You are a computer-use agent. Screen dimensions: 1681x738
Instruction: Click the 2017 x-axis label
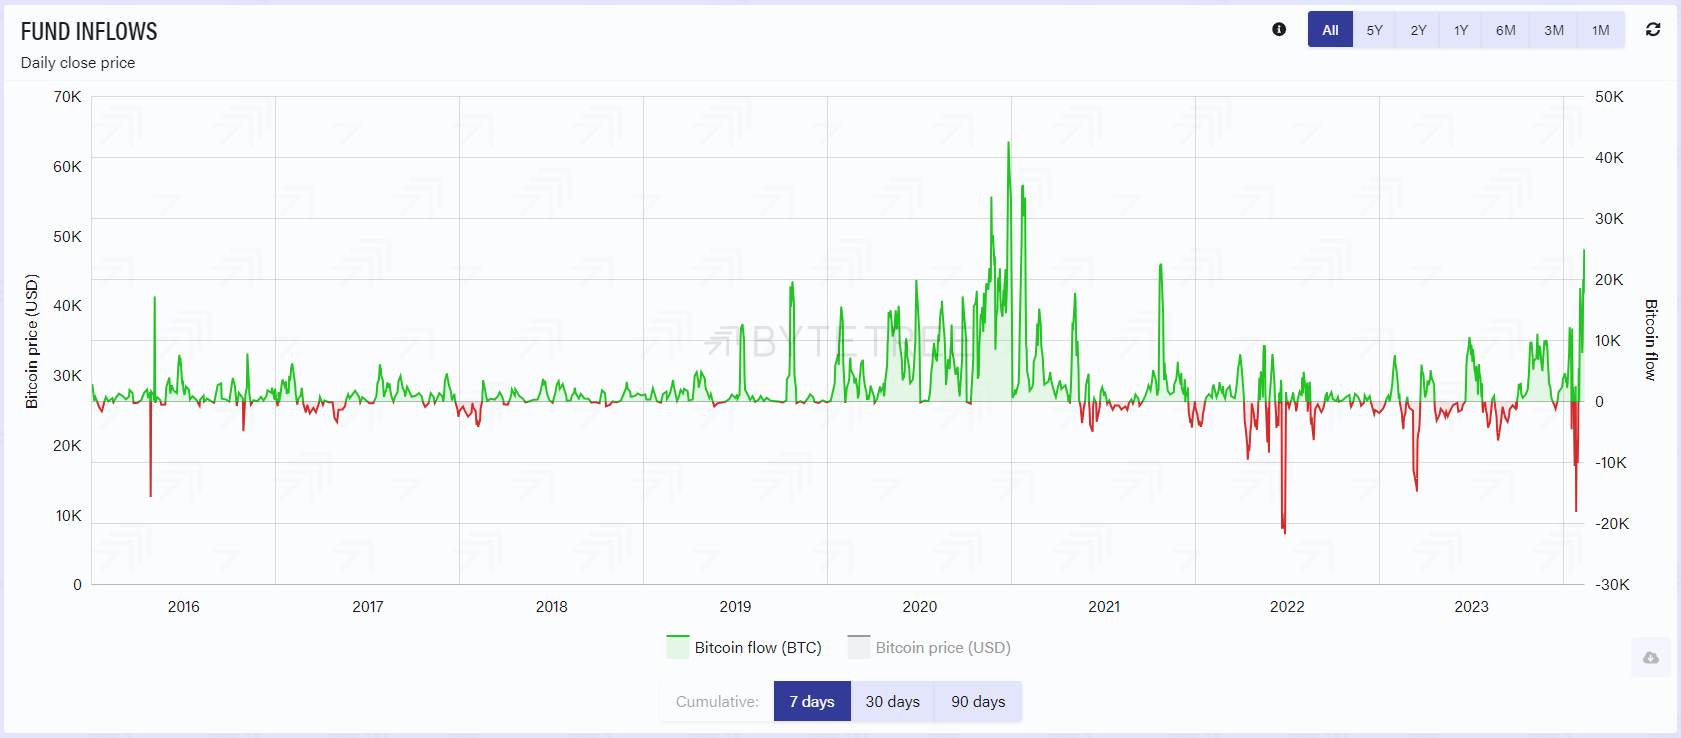[x=368, y=607]
